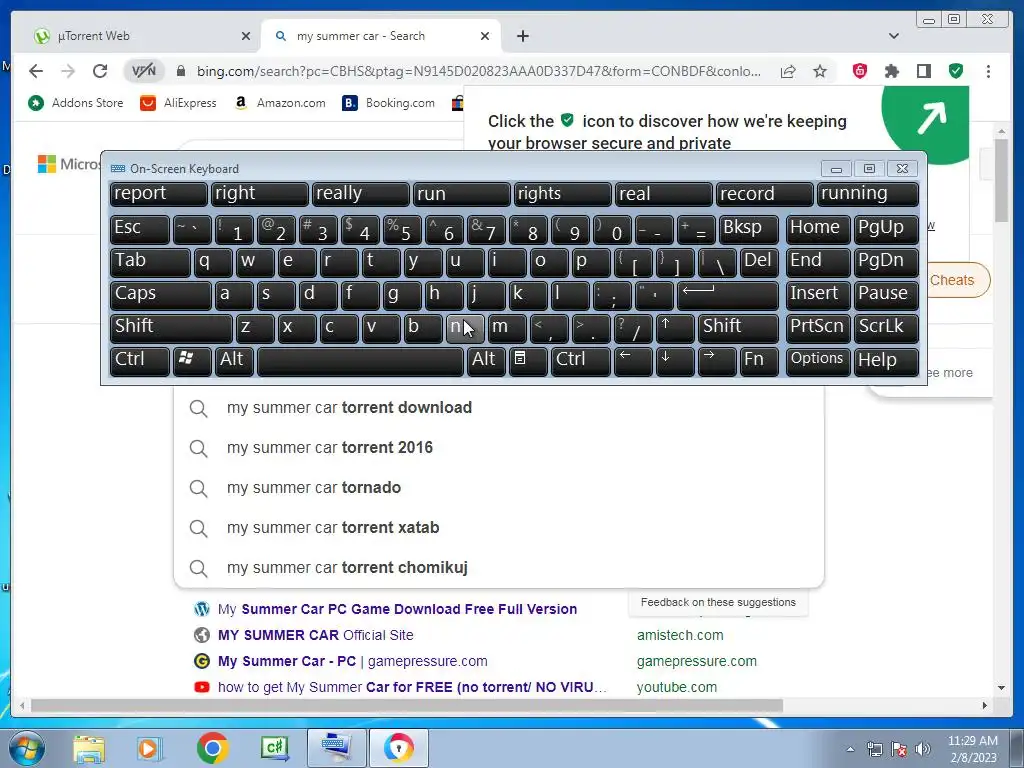Click the Bksp key on On-Screen Keyboard
The height and width of the screenshot is (768, 1024).
click(x=749, y=229)
